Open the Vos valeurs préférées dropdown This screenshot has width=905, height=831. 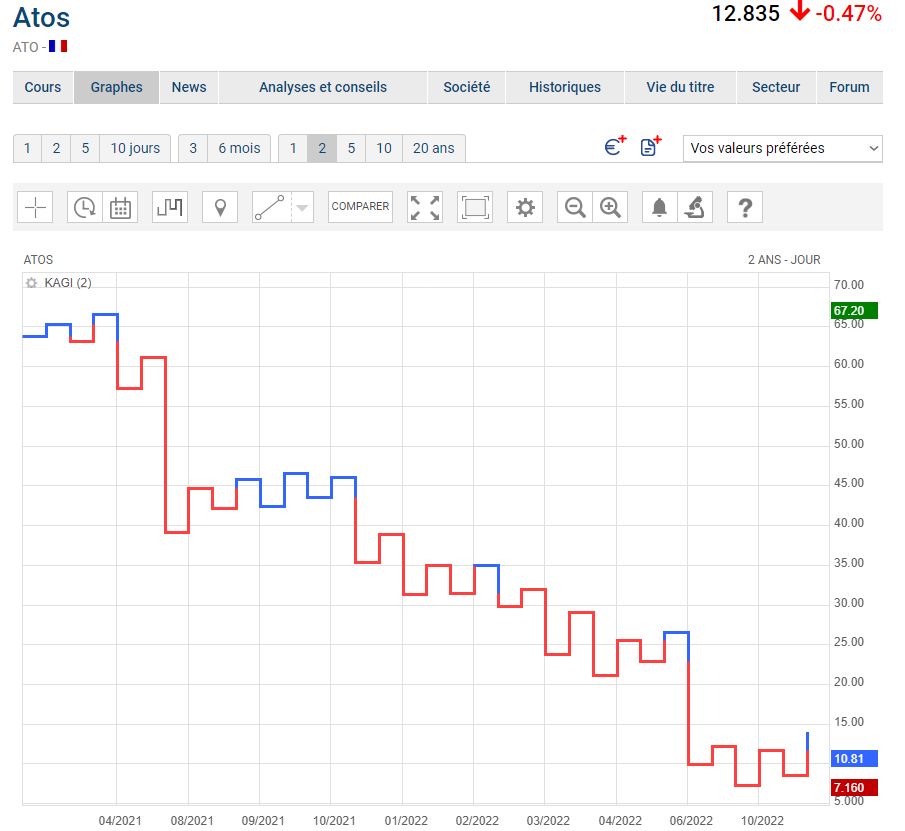(783, 148)
